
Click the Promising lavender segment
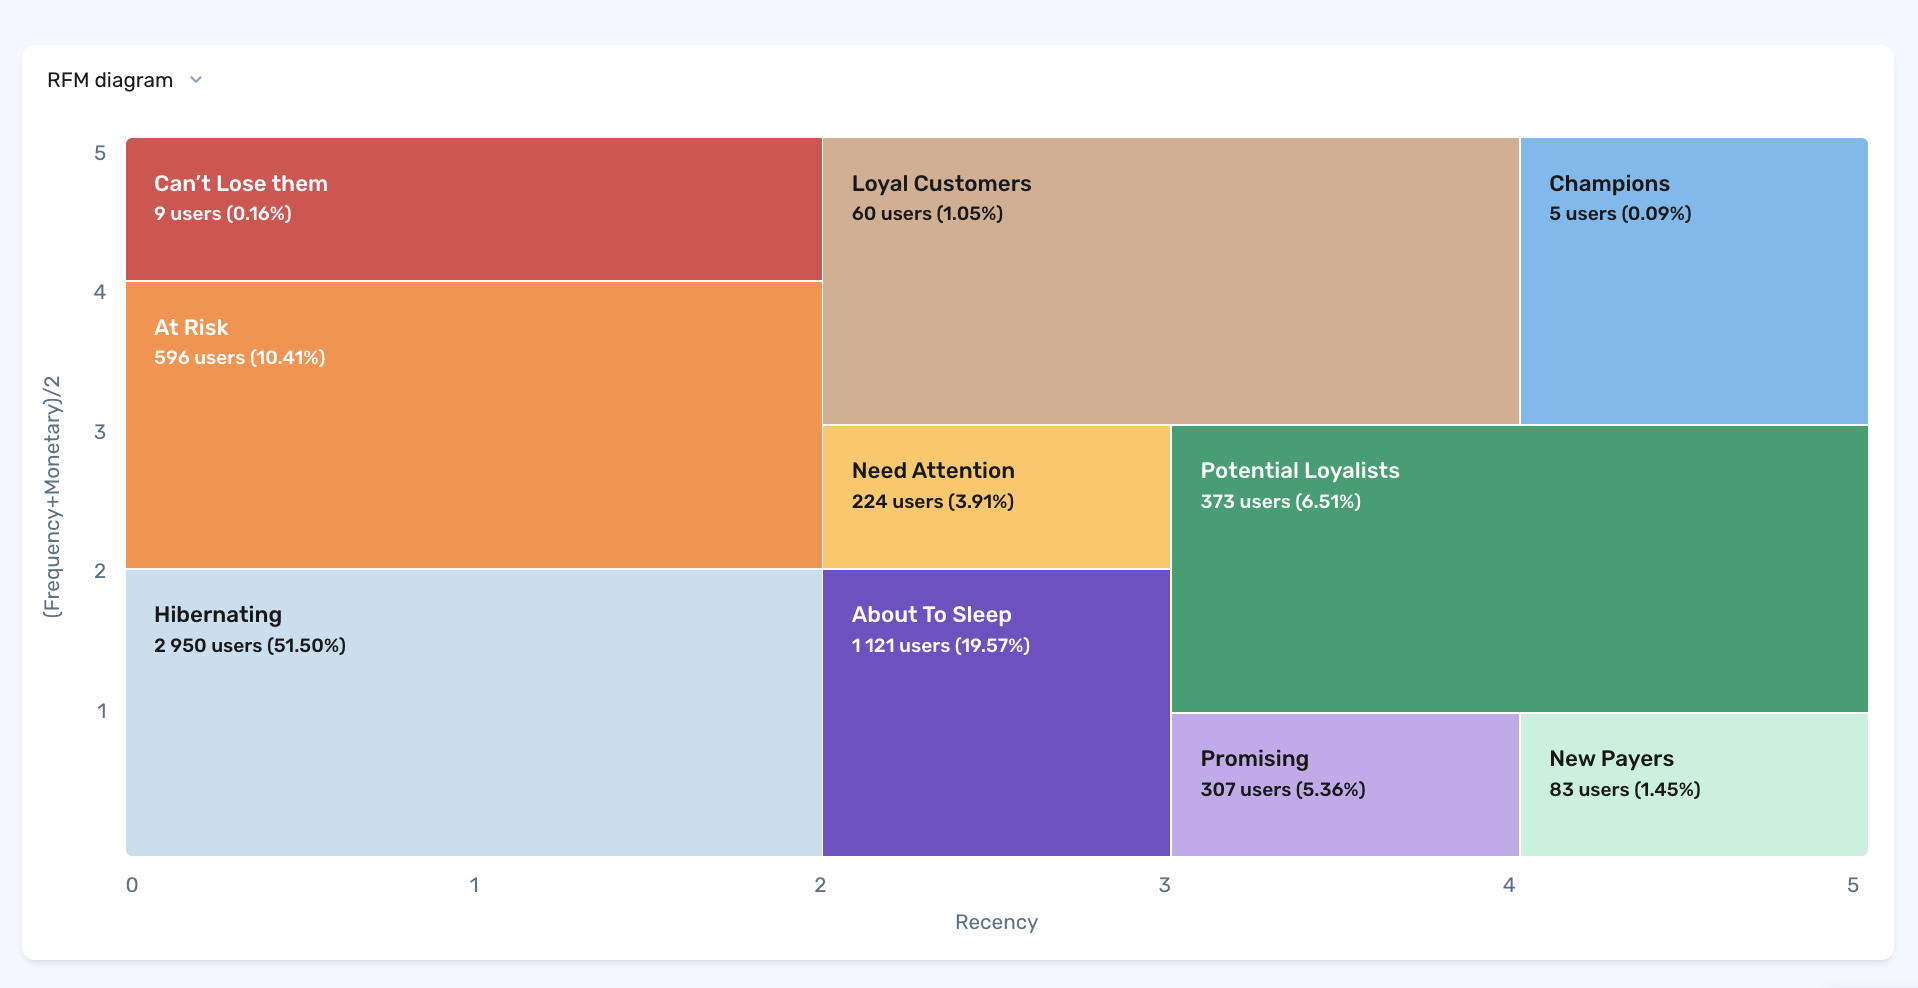(1345, 820)
